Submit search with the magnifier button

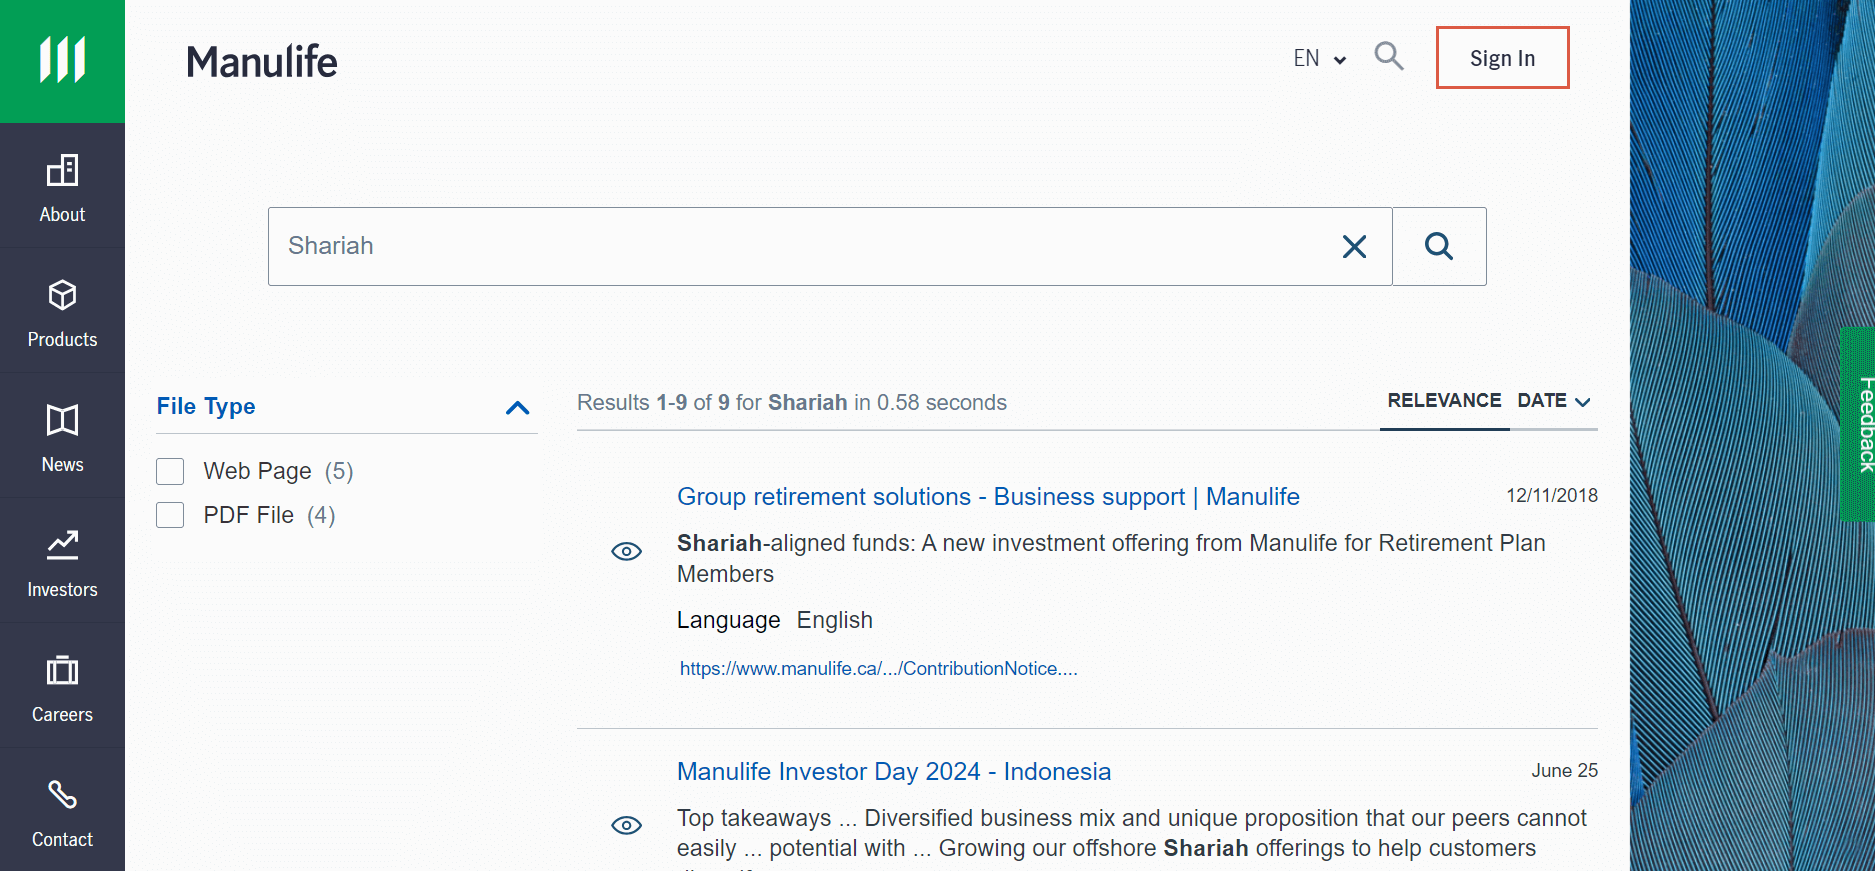pyautogui.click(x=1439, y=246)
